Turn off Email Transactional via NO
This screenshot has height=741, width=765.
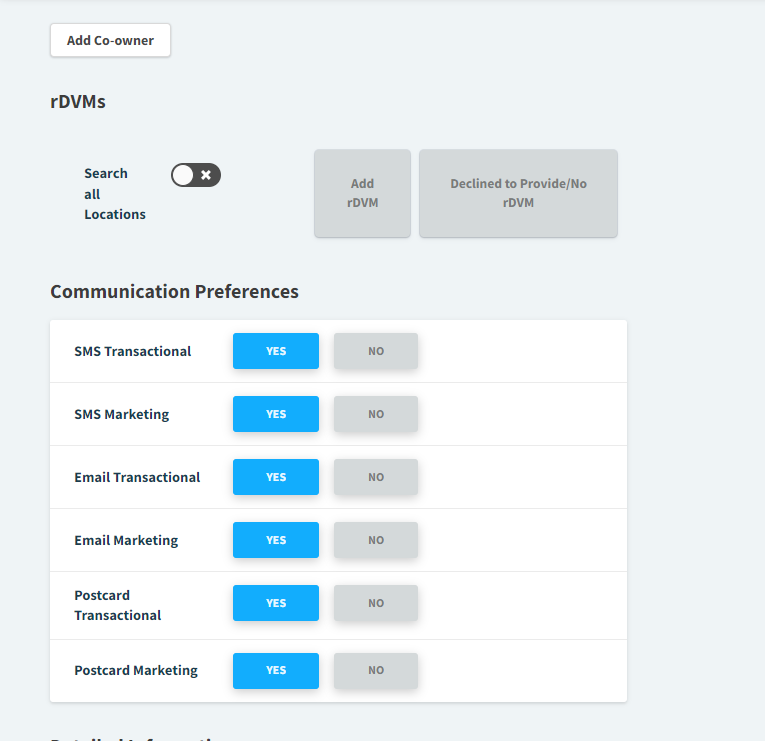(x=376, y=477)
